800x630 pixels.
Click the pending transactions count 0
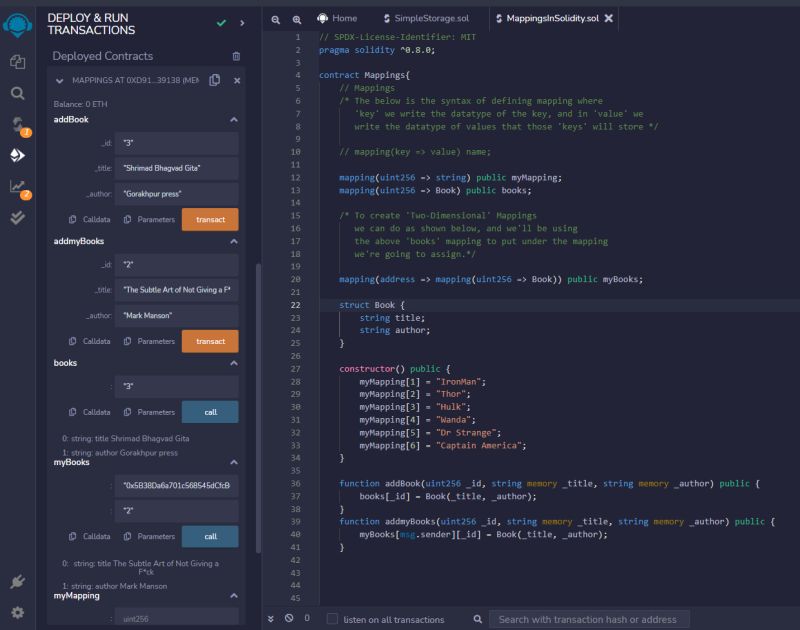307,618
